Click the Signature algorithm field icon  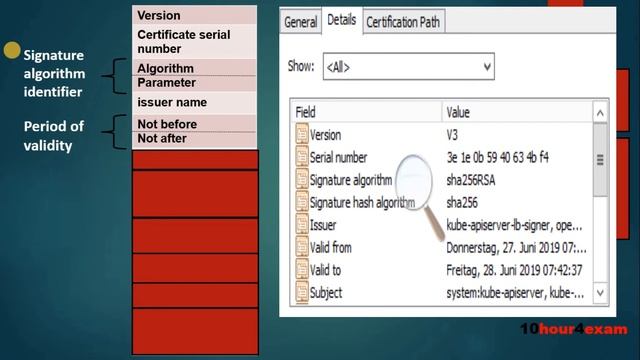click(302, 179)
